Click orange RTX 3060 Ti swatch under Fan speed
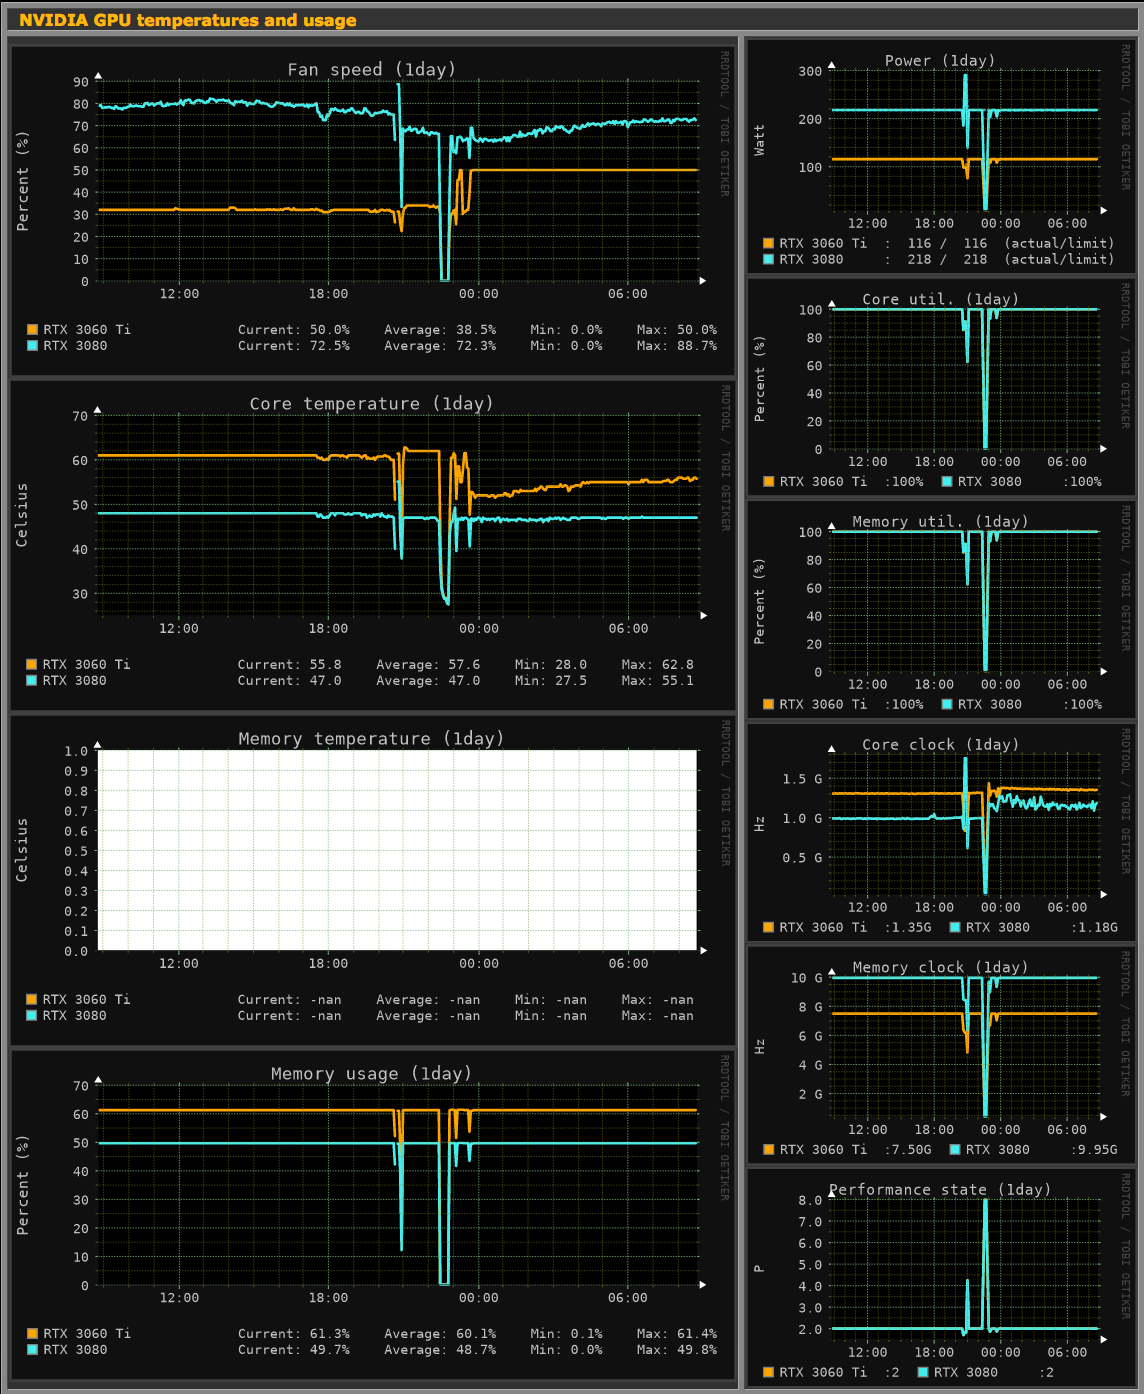Screen dimensions: 1144x1394 point(32,329)
